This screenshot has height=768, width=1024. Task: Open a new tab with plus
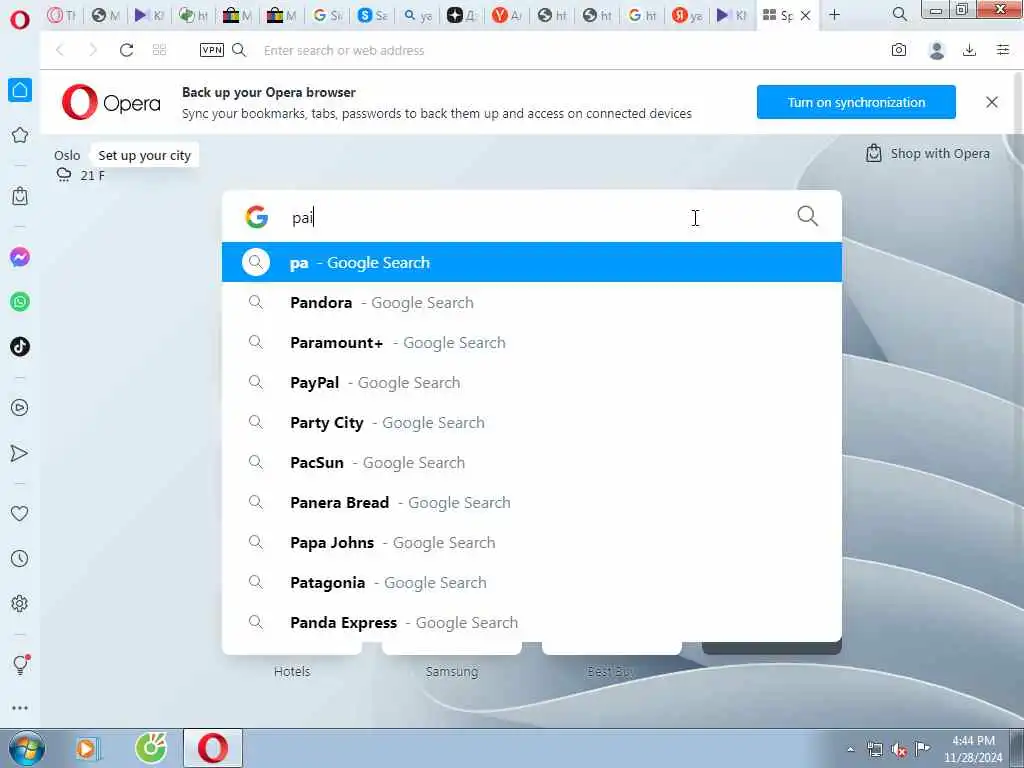(835, 14)
